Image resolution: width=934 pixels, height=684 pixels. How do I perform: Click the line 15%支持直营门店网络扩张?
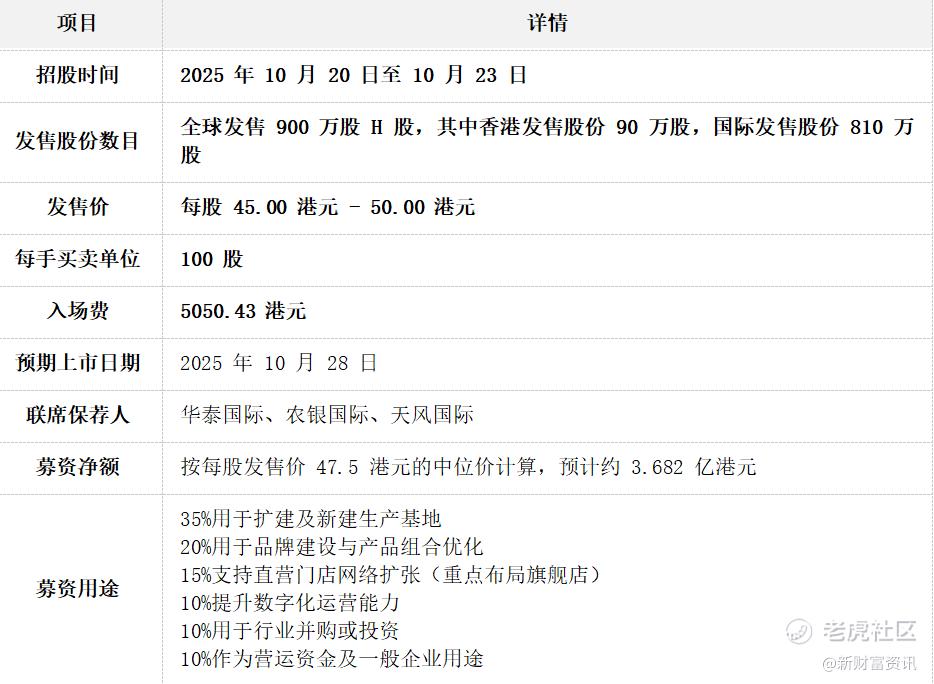click(301, 575)
